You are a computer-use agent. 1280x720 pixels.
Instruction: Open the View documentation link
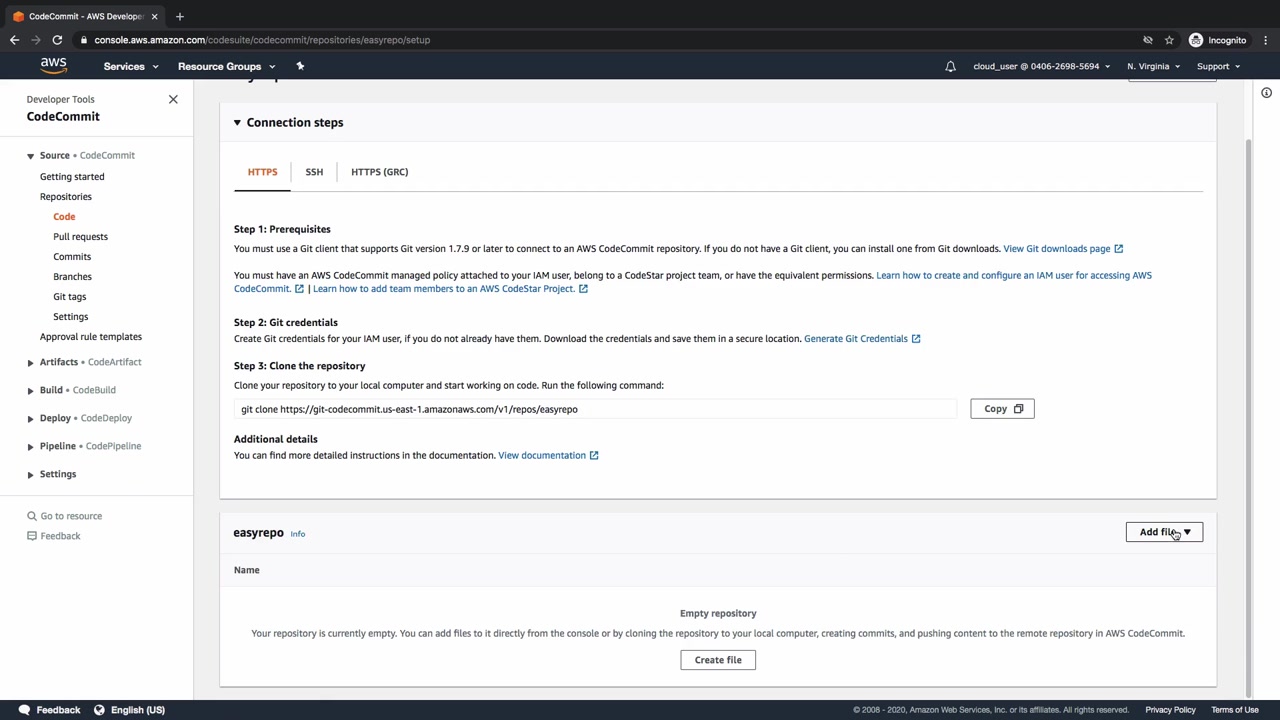pos(548,456)
